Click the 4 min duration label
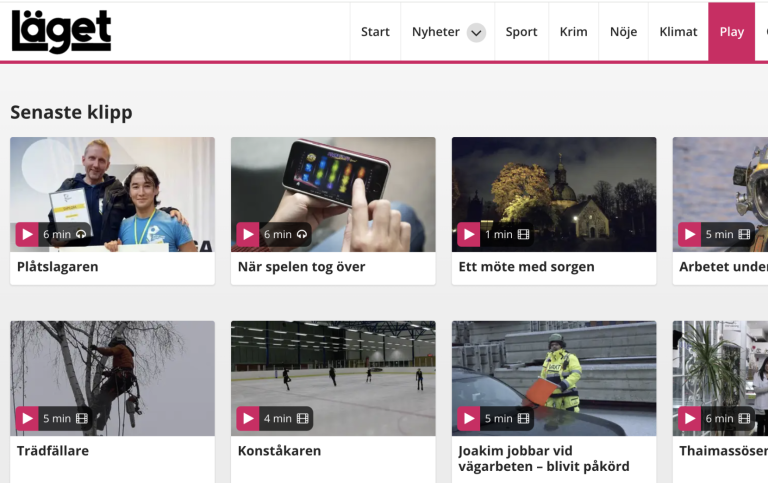The image size is (768, 483). coord(278,419)
